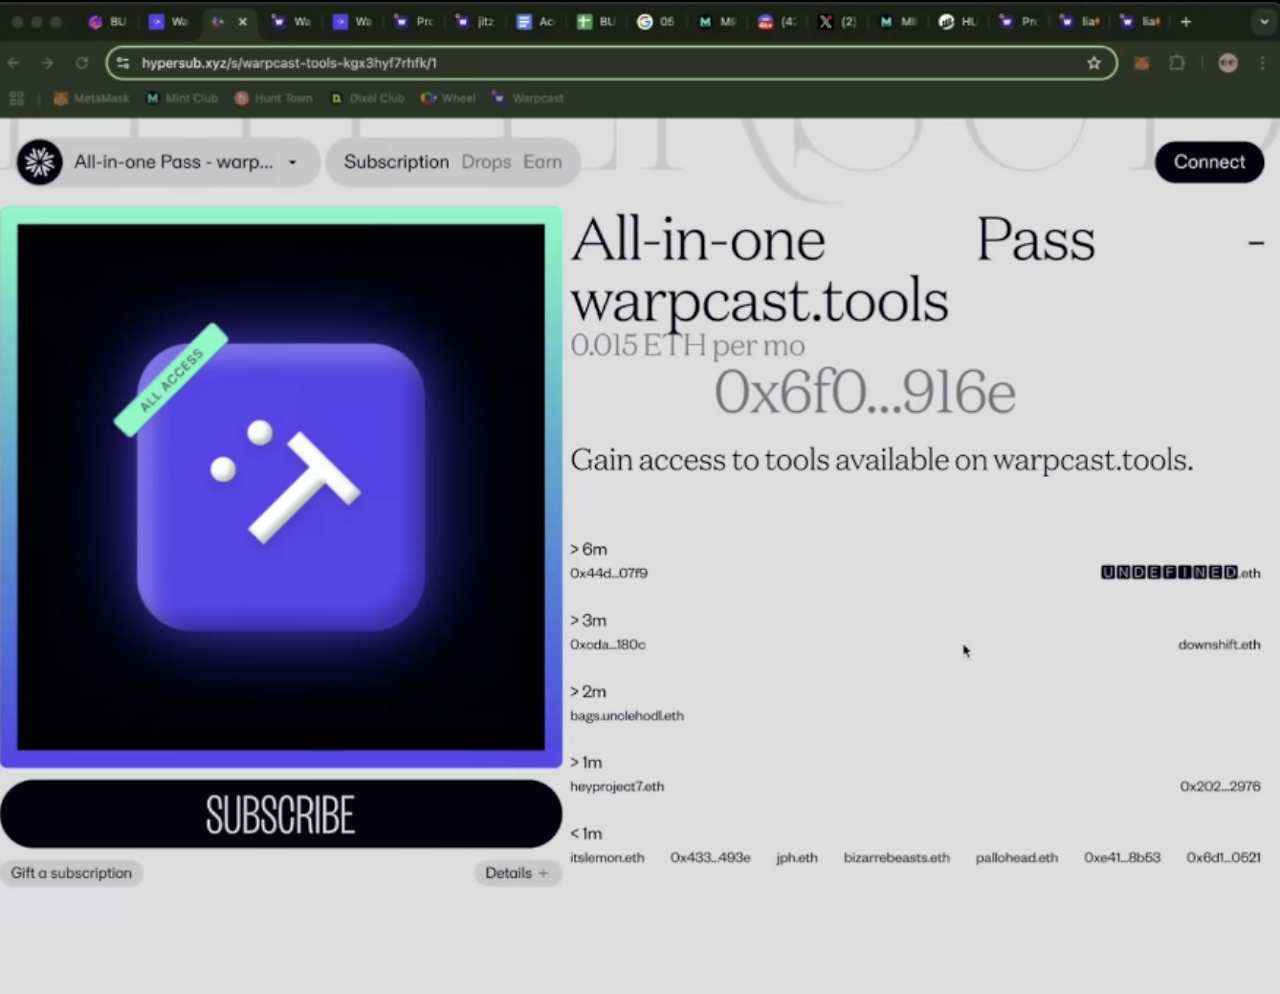The image size is (1280, 994).
Task: Open subscriber 0xcda...180c
Action: click(x=608, y=645)
